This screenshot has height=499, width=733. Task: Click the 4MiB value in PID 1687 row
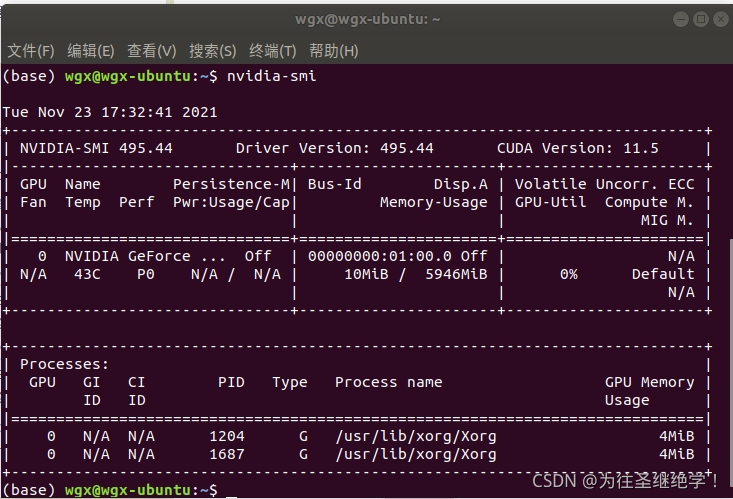(x=677, y=455)
